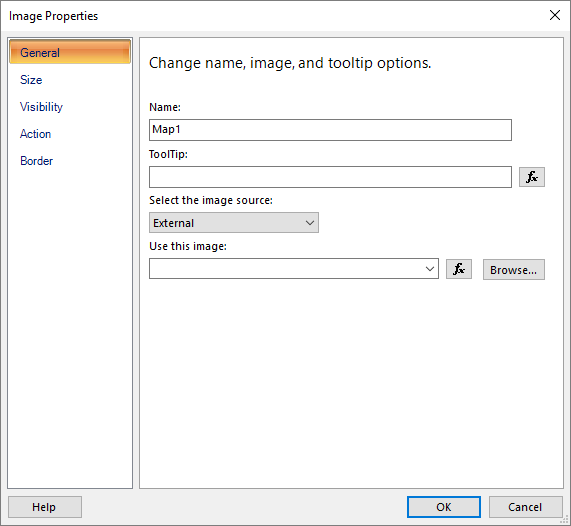This screenshot has height=526, width=571.
Task: Click inside the Use this image text area
Action: [286, 269]
